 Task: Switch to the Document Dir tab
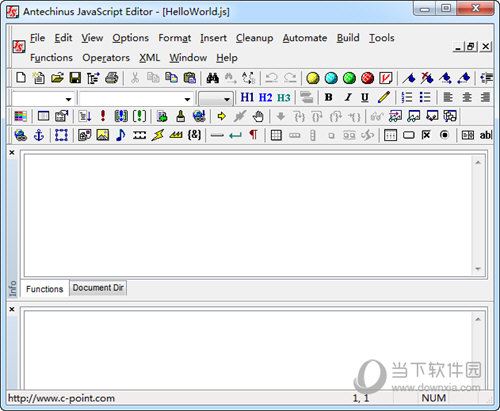pos(98,288)
